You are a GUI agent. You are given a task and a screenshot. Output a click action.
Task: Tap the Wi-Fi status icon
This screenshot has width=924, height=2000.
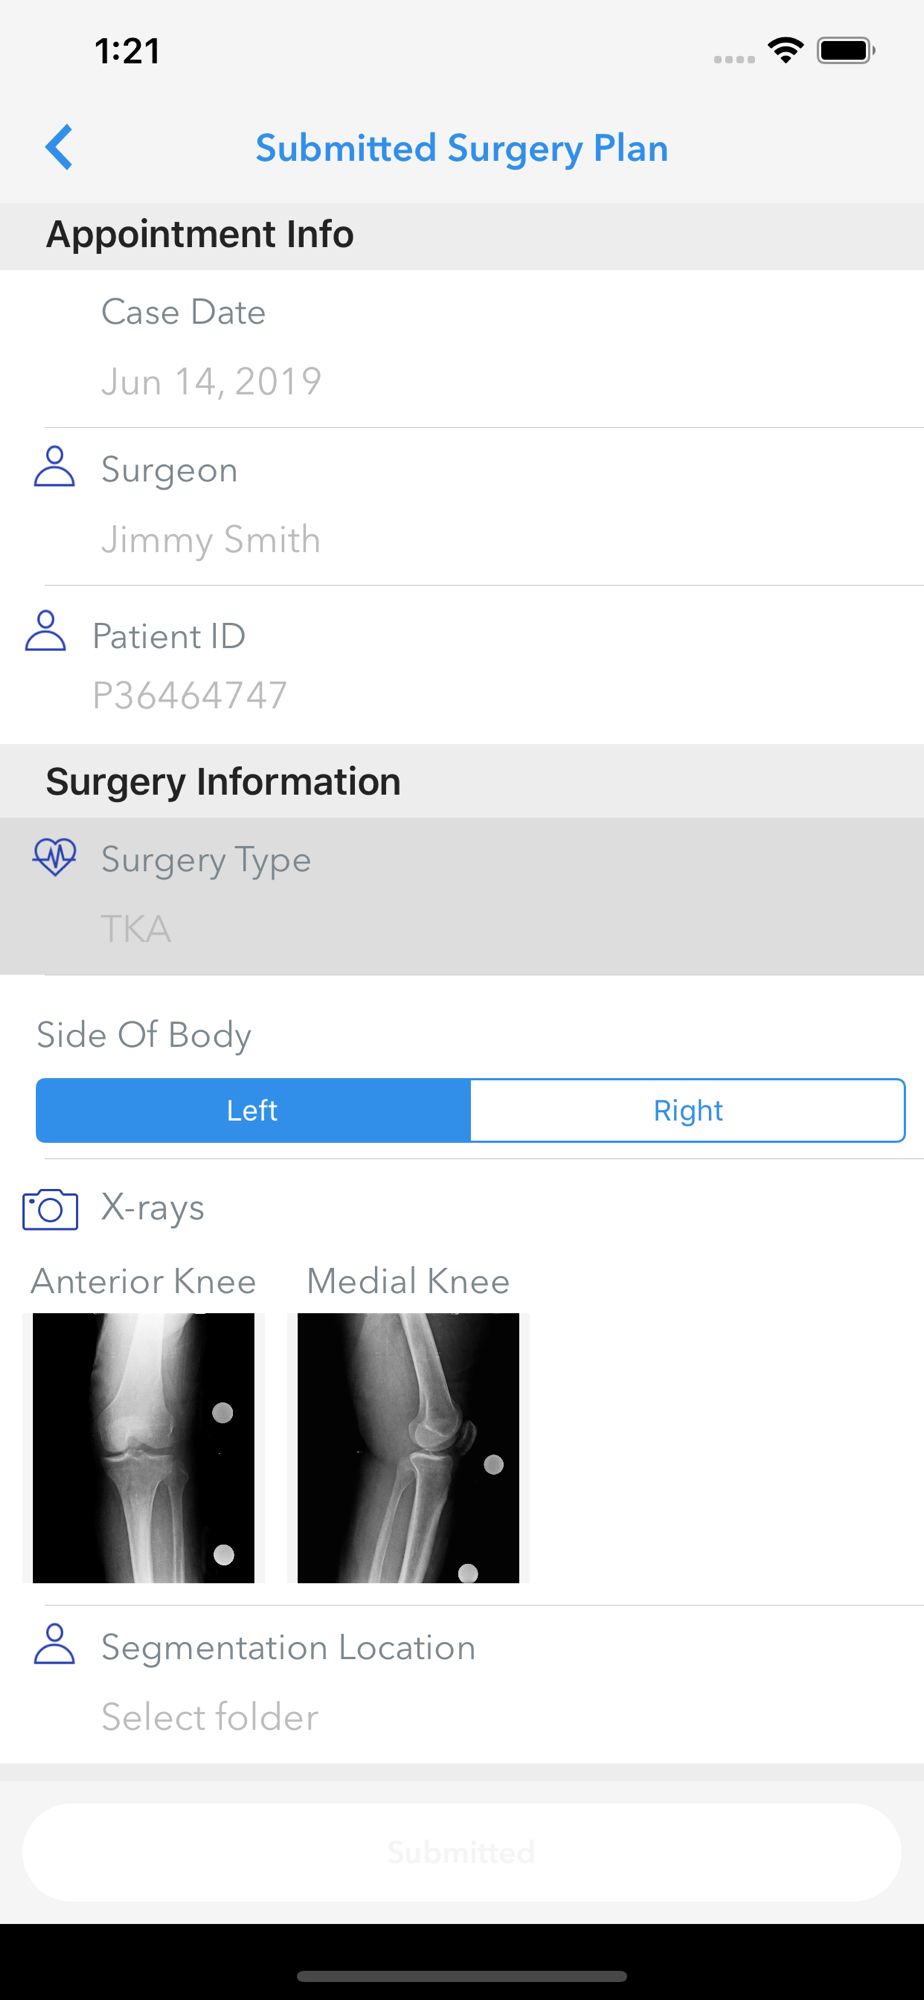[x=786, y=50]
